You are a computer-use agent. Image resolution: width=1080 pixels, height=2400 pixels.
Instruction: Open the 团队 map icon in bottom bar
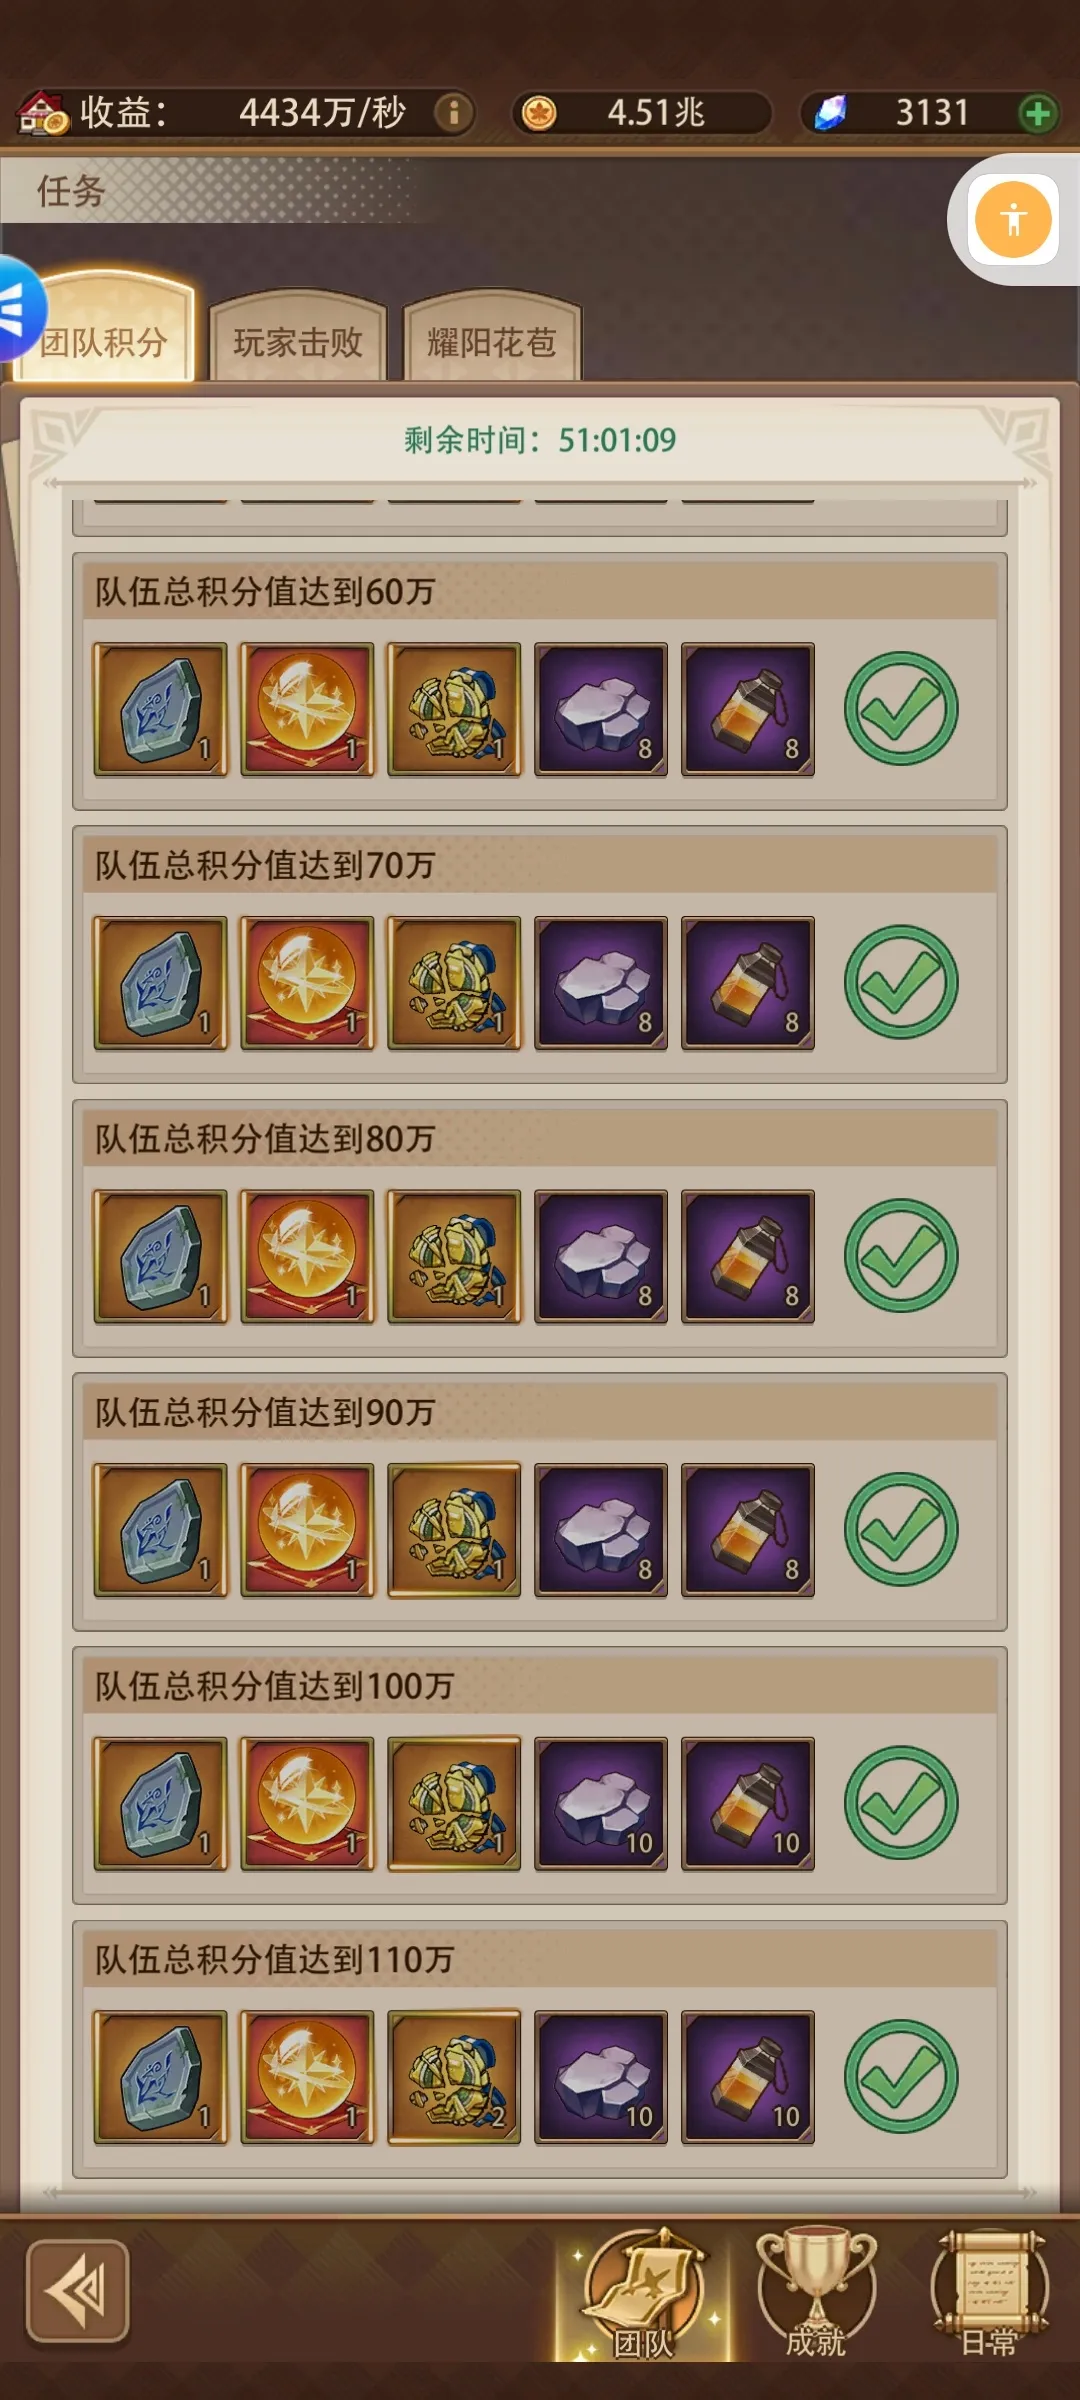pyautogui.click(x=643, y=2294)
